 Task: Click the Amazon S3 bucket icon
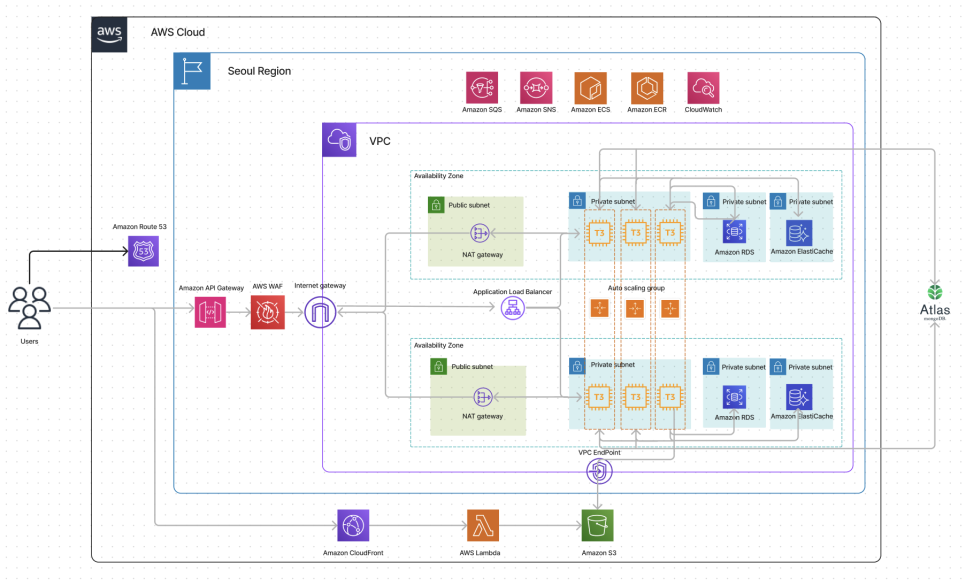(598, 526)
